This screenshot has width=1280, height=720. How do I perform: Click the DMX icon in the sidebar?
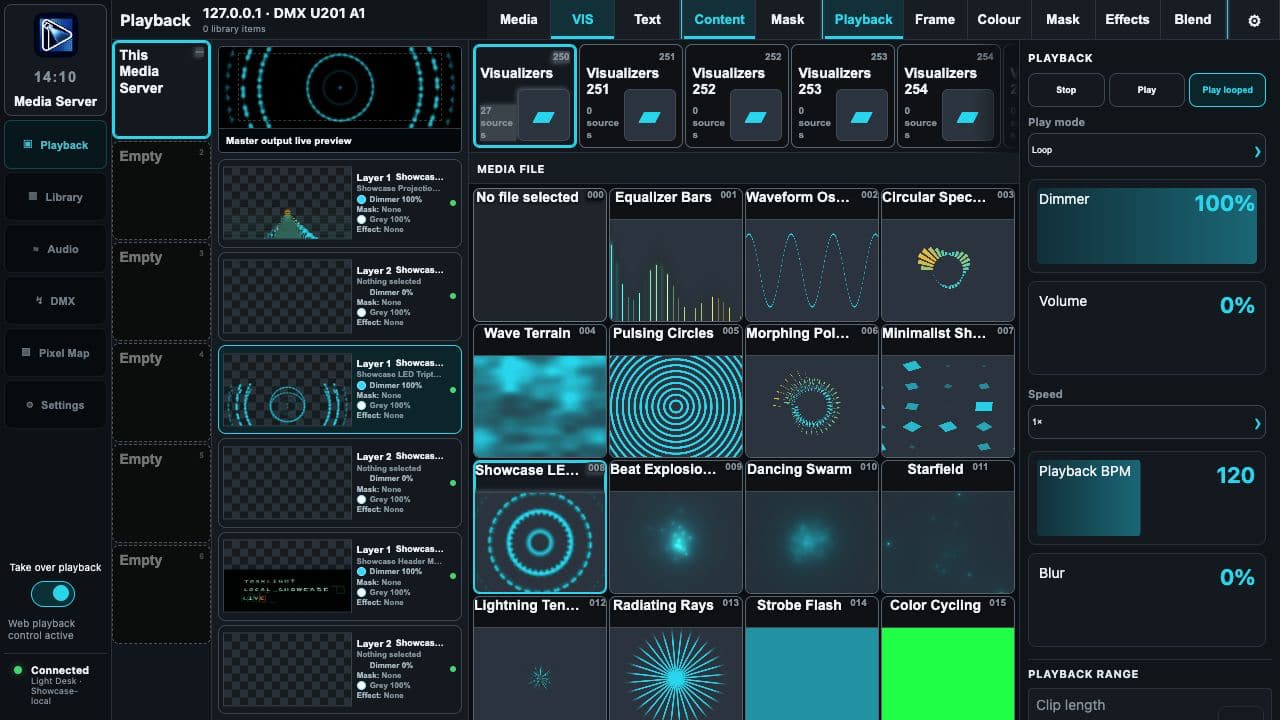(39, 301)
